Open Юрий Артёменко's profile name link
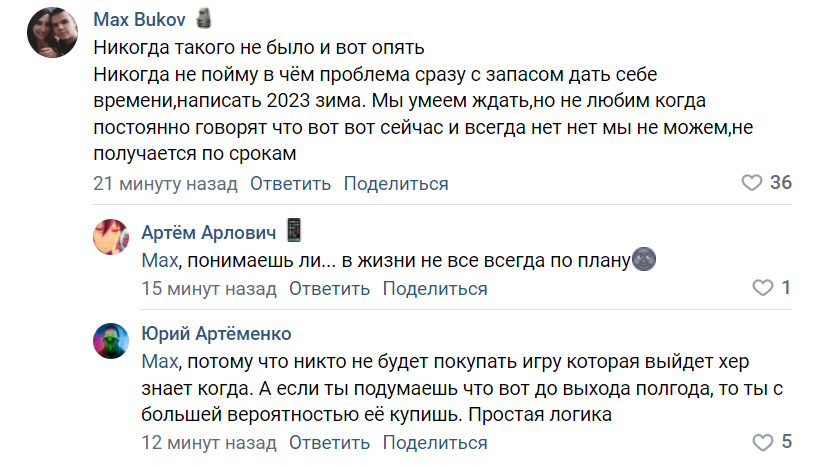814x465 pixels. pyautogui.click(x=216, y=334)
